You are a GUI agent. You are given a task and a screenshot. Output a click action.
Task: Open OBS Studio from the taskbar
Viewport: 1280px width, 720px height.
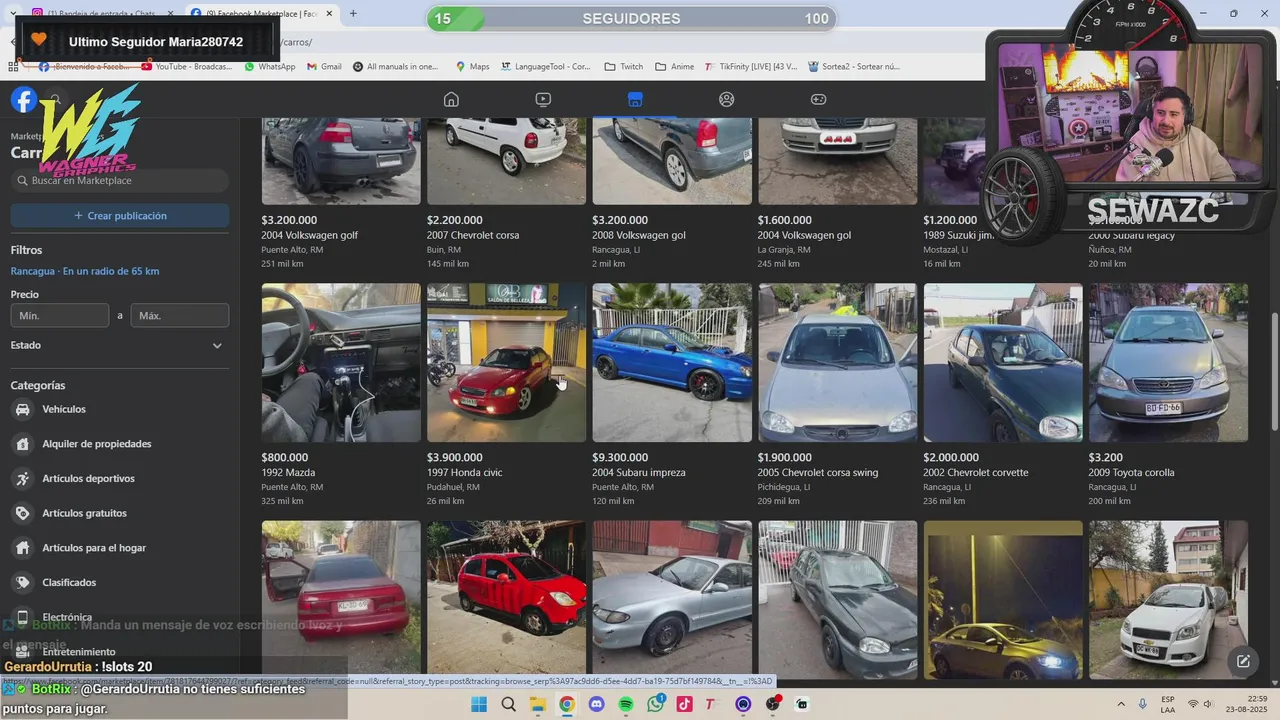772,704
